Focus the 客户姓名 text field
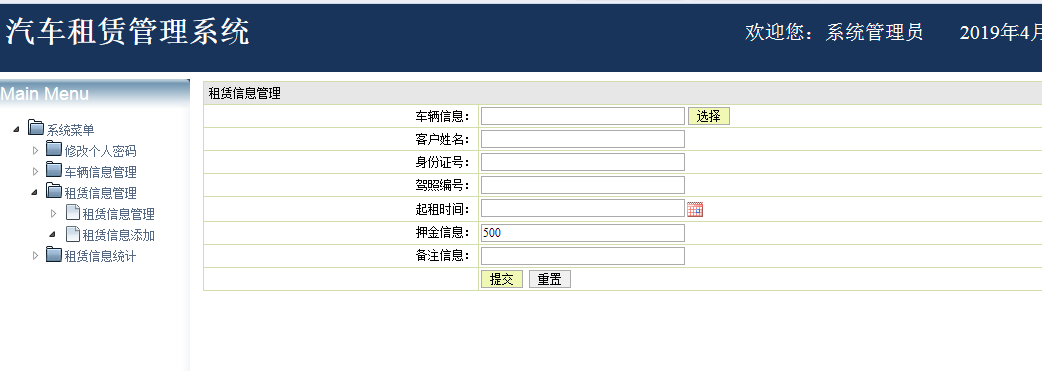This screenshot has height=371, width=1042. pos(583,139)
